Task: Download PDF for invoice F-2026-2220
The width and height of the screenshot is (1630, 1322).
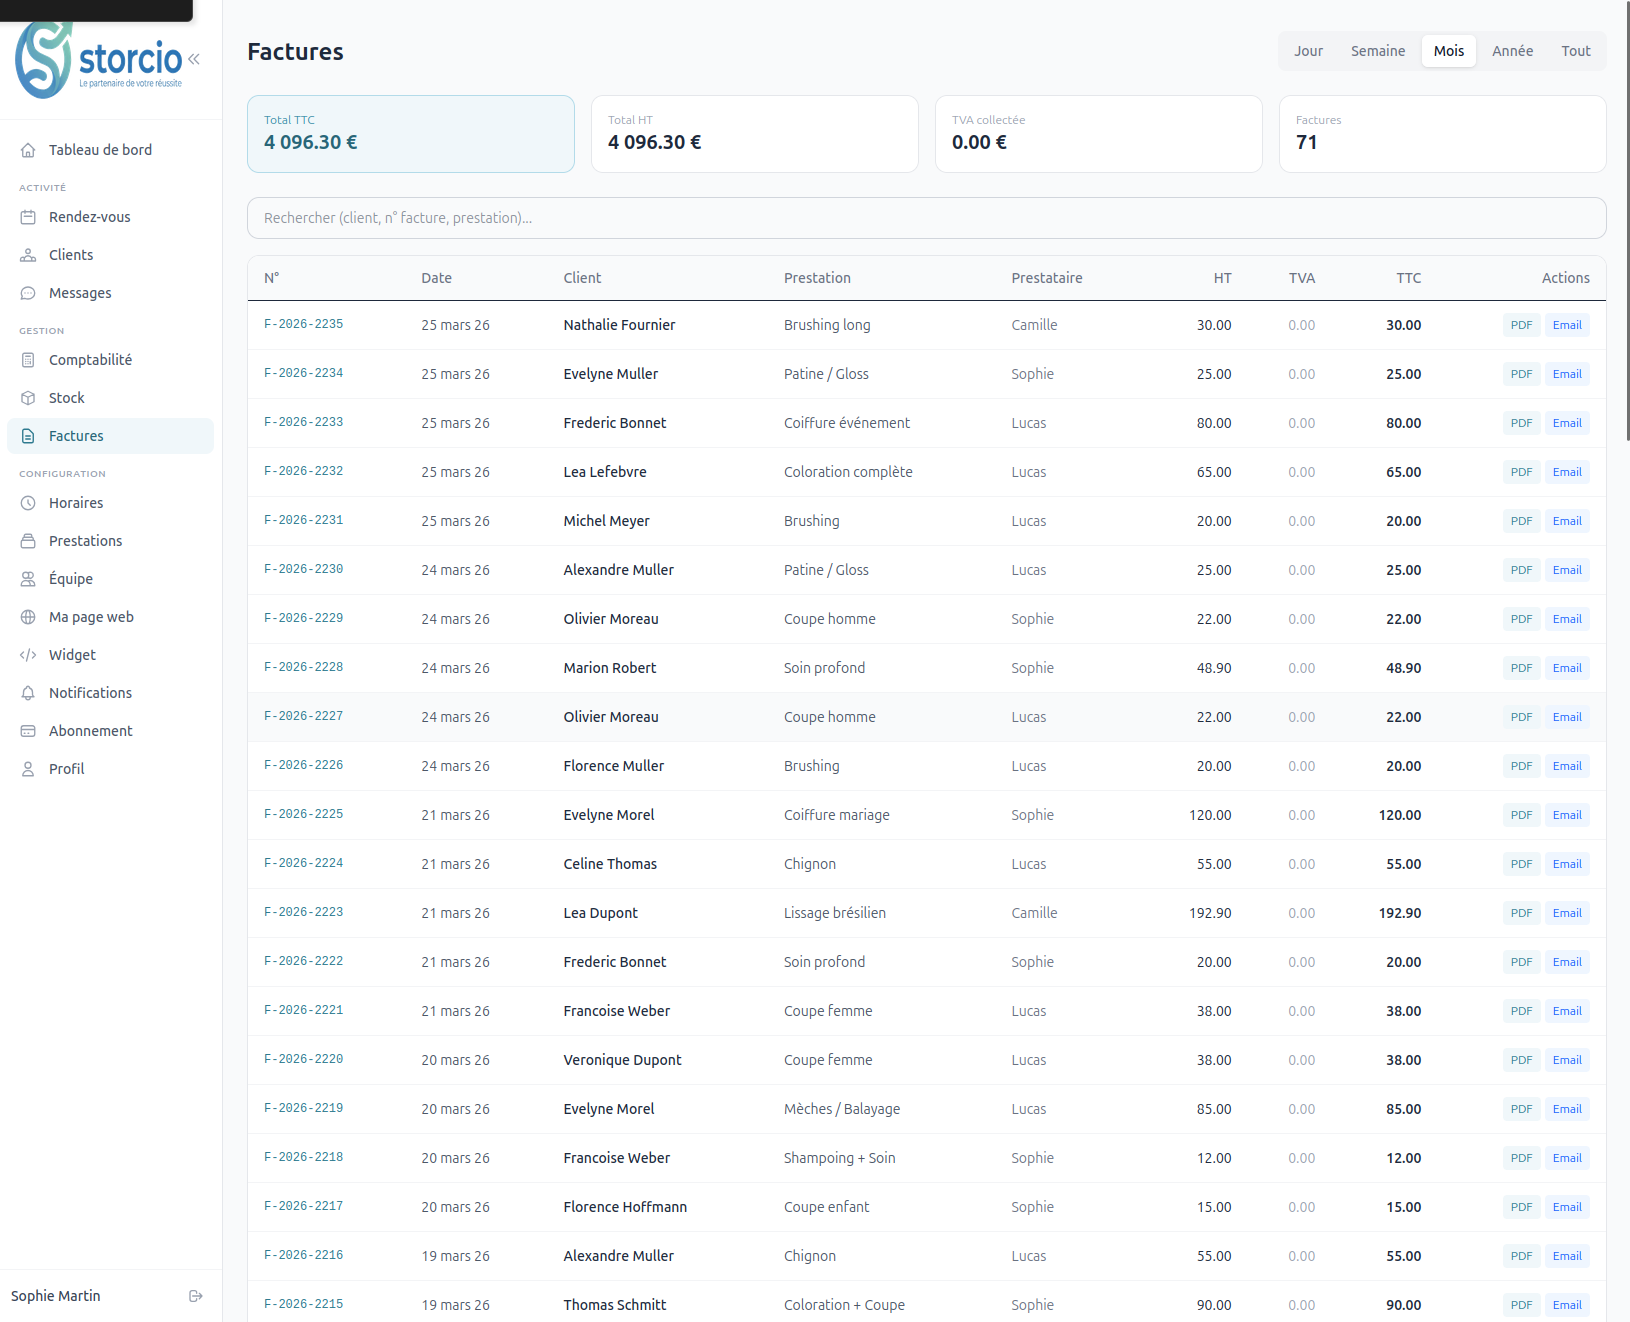Action: click(x=1521, y=1060)
